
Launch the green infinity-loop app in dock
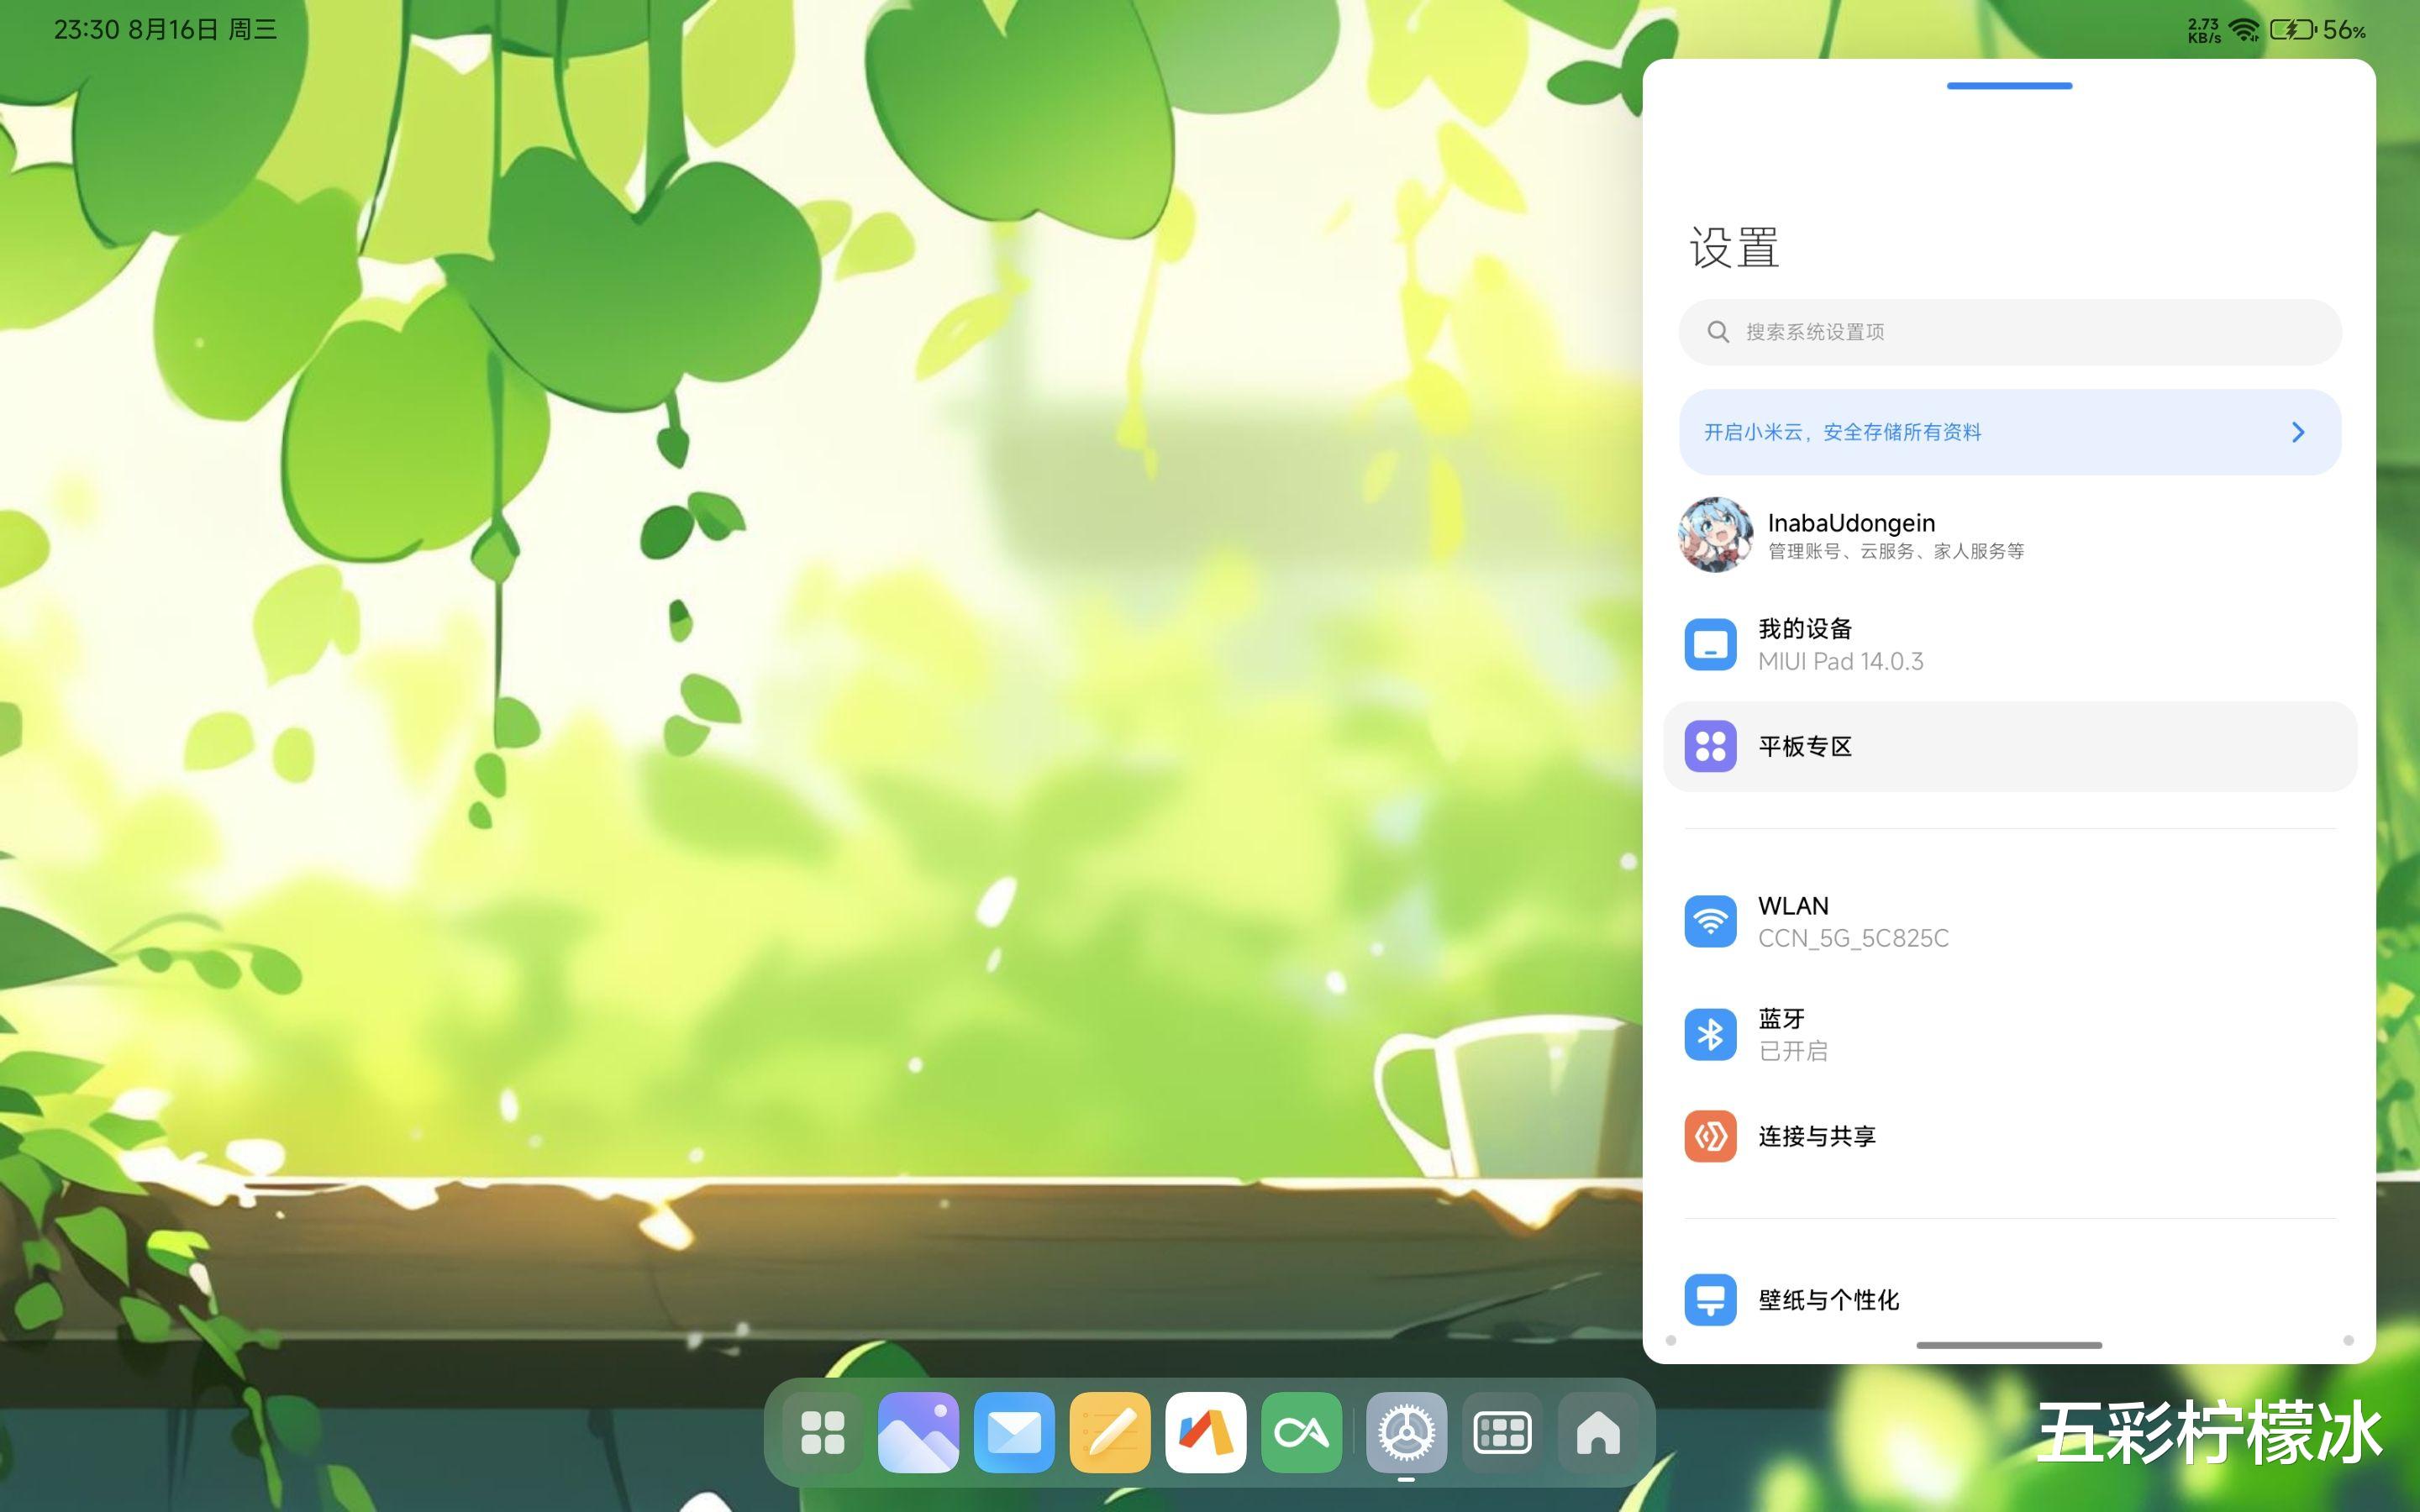(x=1301, y=1432)
